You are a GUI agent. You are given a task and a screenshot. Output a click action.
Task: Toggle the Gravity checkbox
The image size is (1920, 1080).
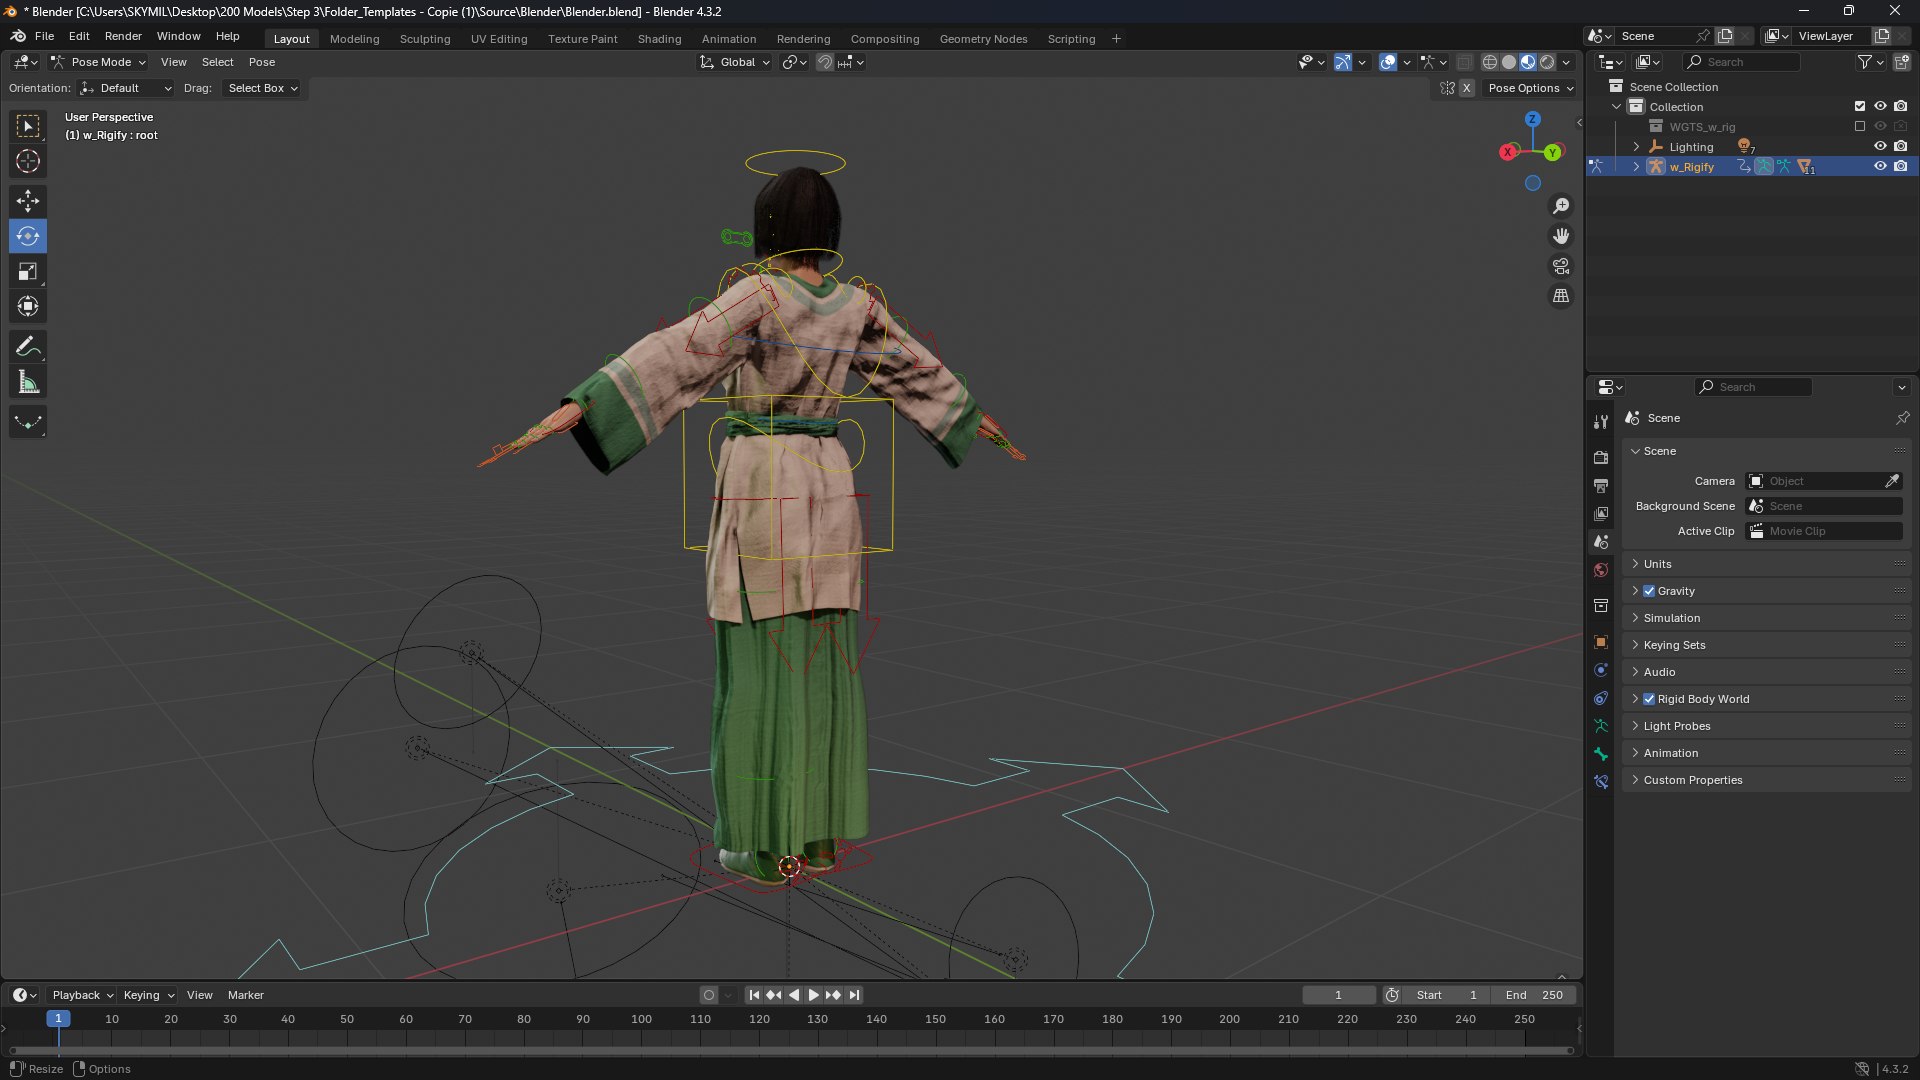click(1649, 591)
